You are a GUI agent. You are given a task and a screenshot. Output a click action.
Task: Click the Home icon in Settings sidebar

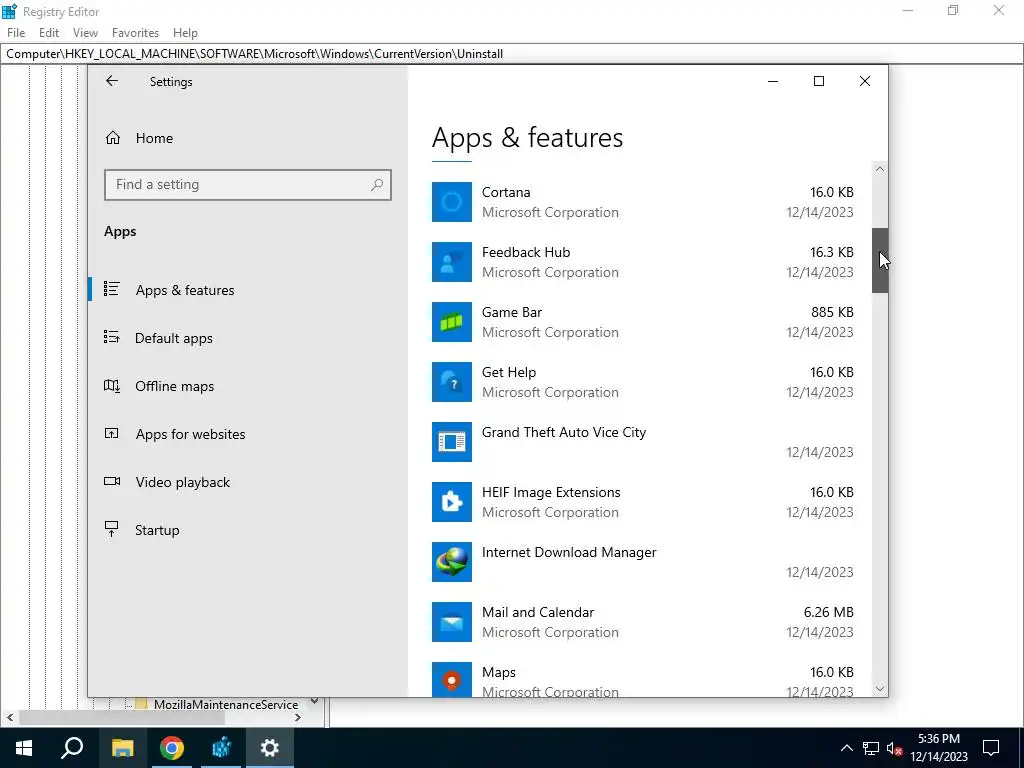113,138
